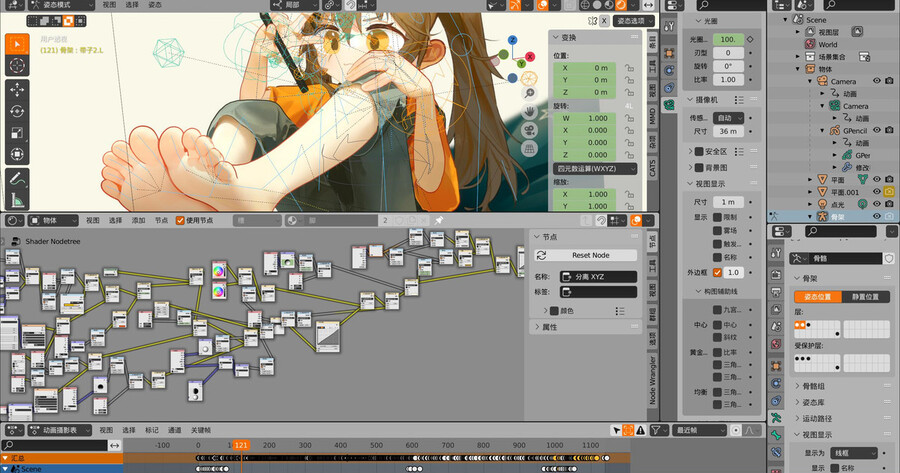Open the 传感器 自动 fit dropdown
The image size is (900, 473).
729,118
